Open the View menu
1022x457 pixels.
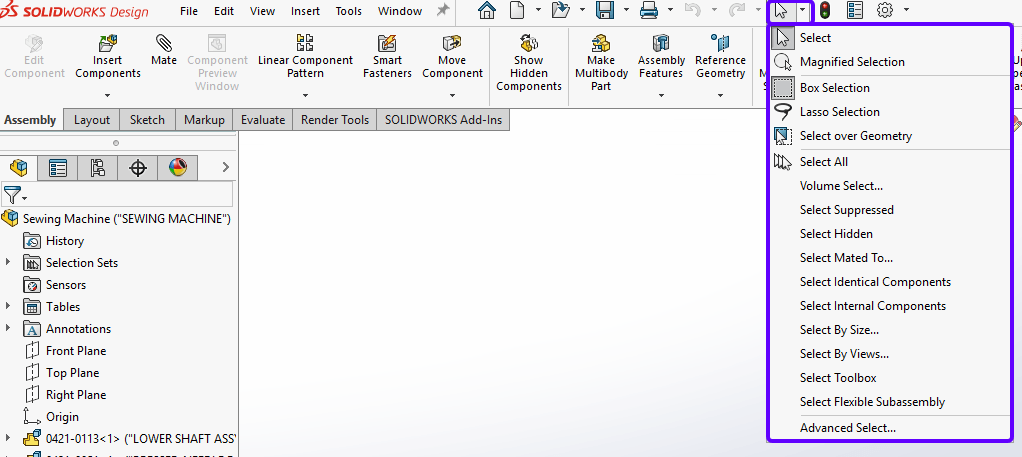point(262,11)
